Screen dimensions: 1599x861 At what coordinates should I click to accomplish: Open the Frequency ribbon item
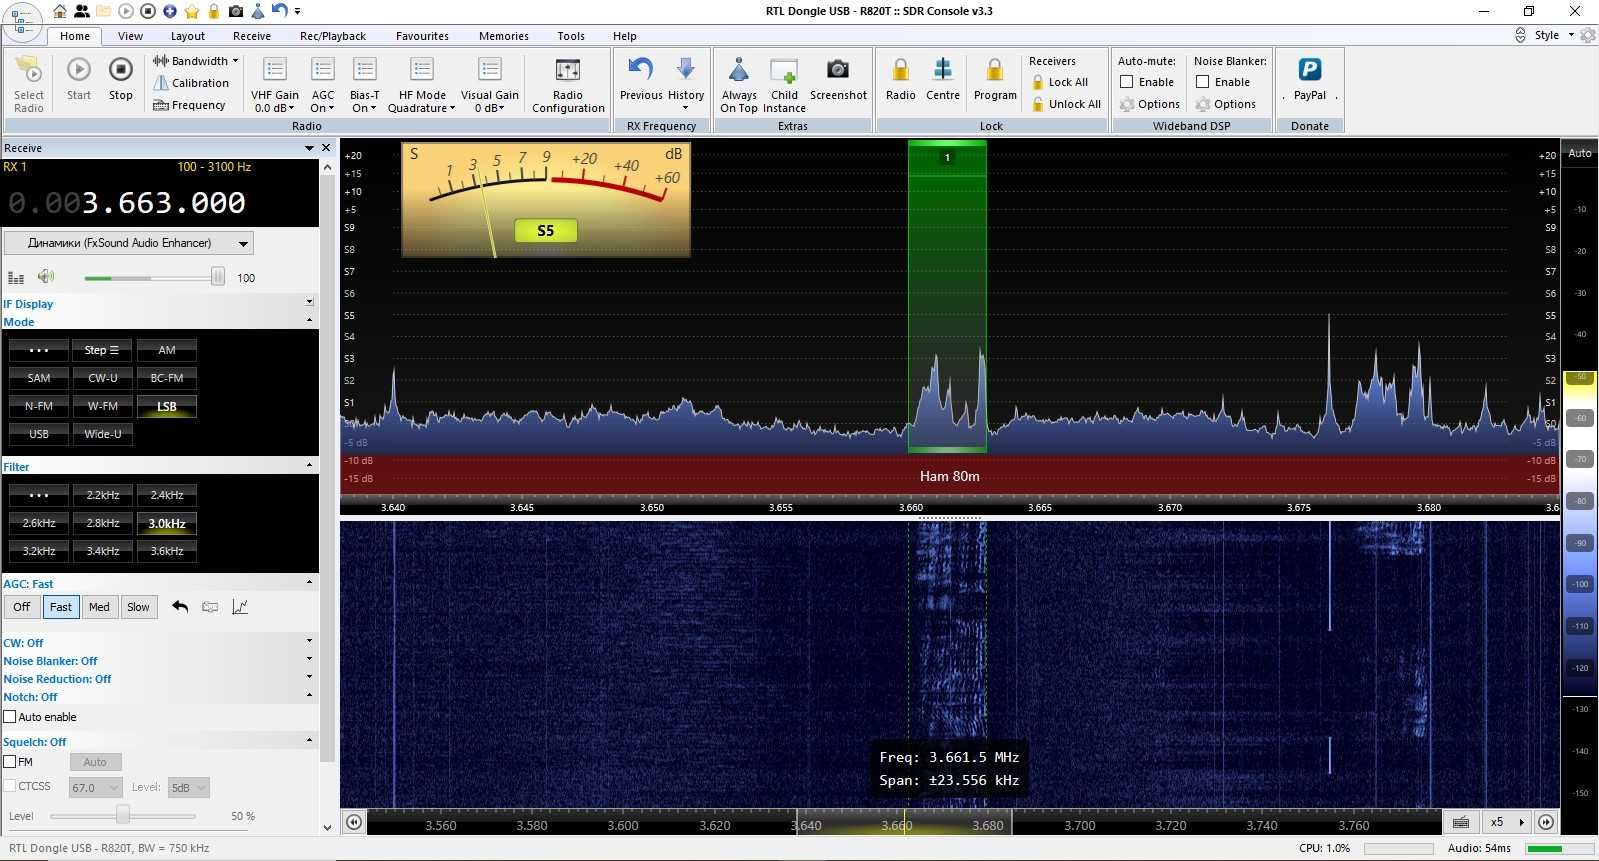(x=189, y=105)
